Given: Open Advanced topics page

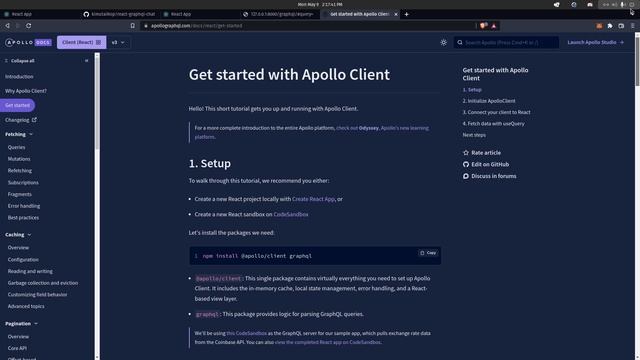Looking at the screenshot, I should (26, 307).
